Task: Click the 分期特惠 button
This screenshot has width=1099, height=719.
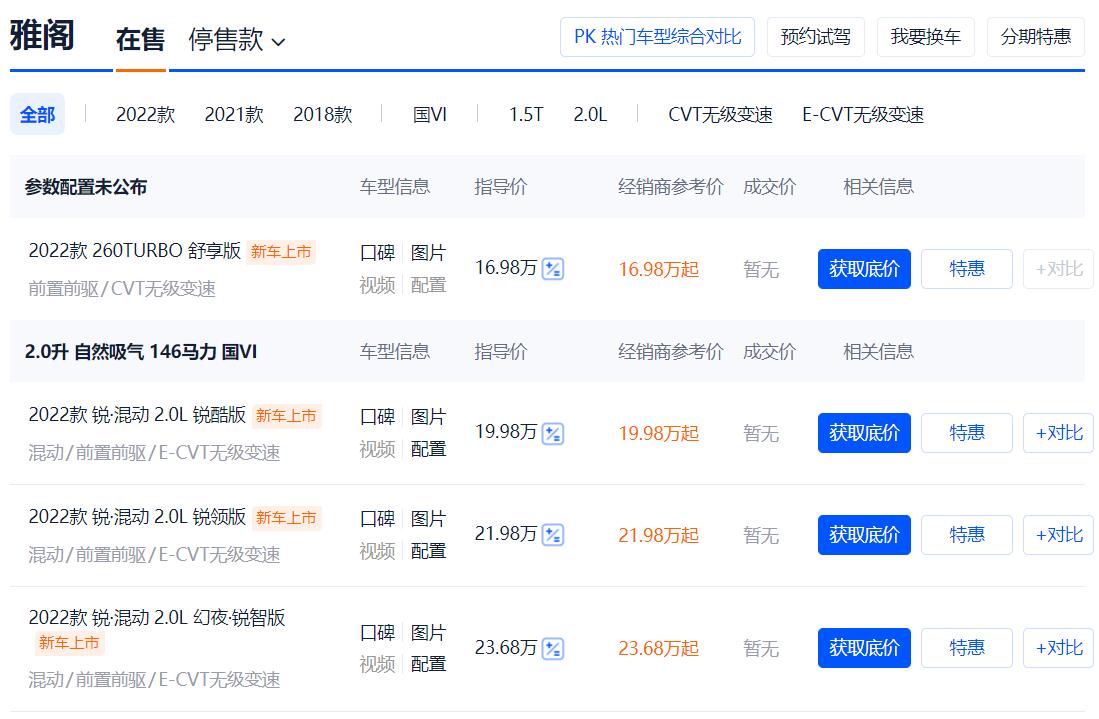Action: (x=1036, y=37)
